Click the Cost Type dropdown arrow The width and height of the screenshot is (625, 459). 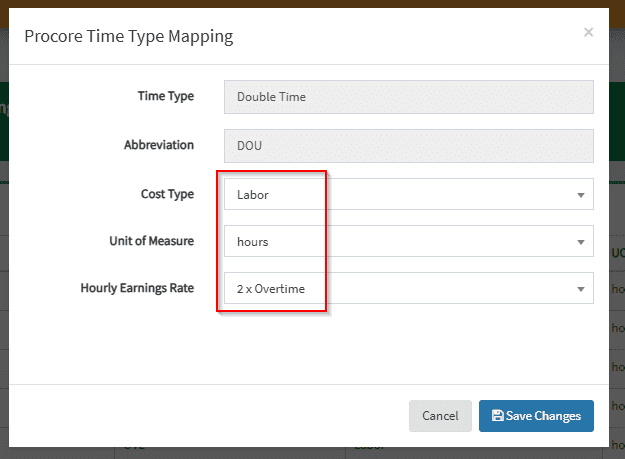581,195
